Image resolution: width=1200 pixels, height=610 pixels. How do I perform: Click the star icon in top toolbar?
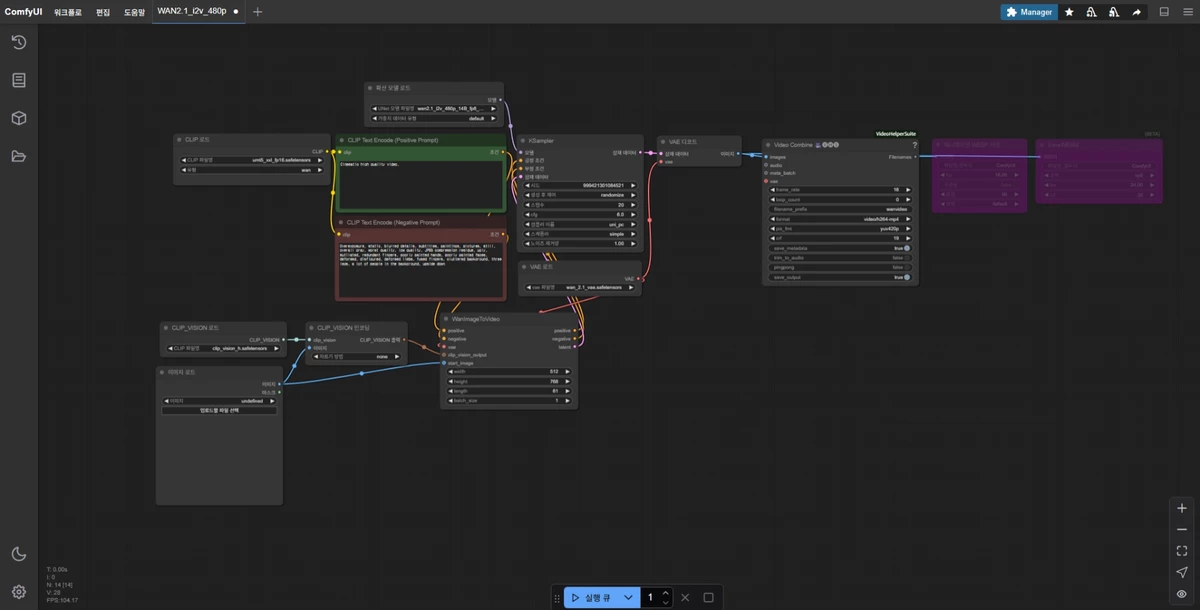tap(1069, 12)
